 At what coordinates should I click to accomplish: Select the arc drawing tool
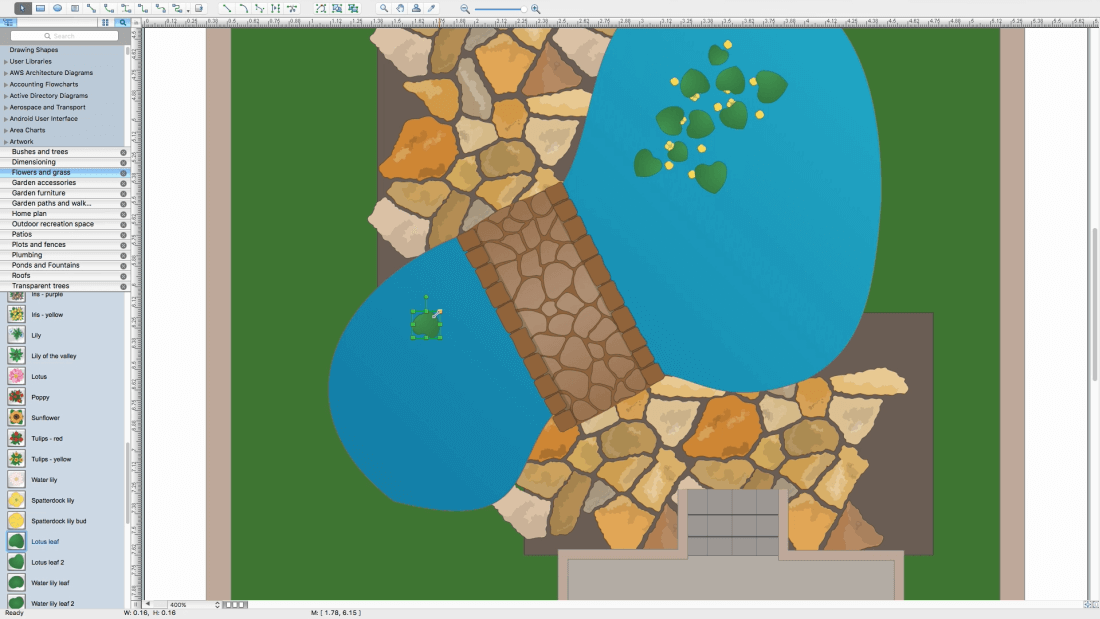243,8
